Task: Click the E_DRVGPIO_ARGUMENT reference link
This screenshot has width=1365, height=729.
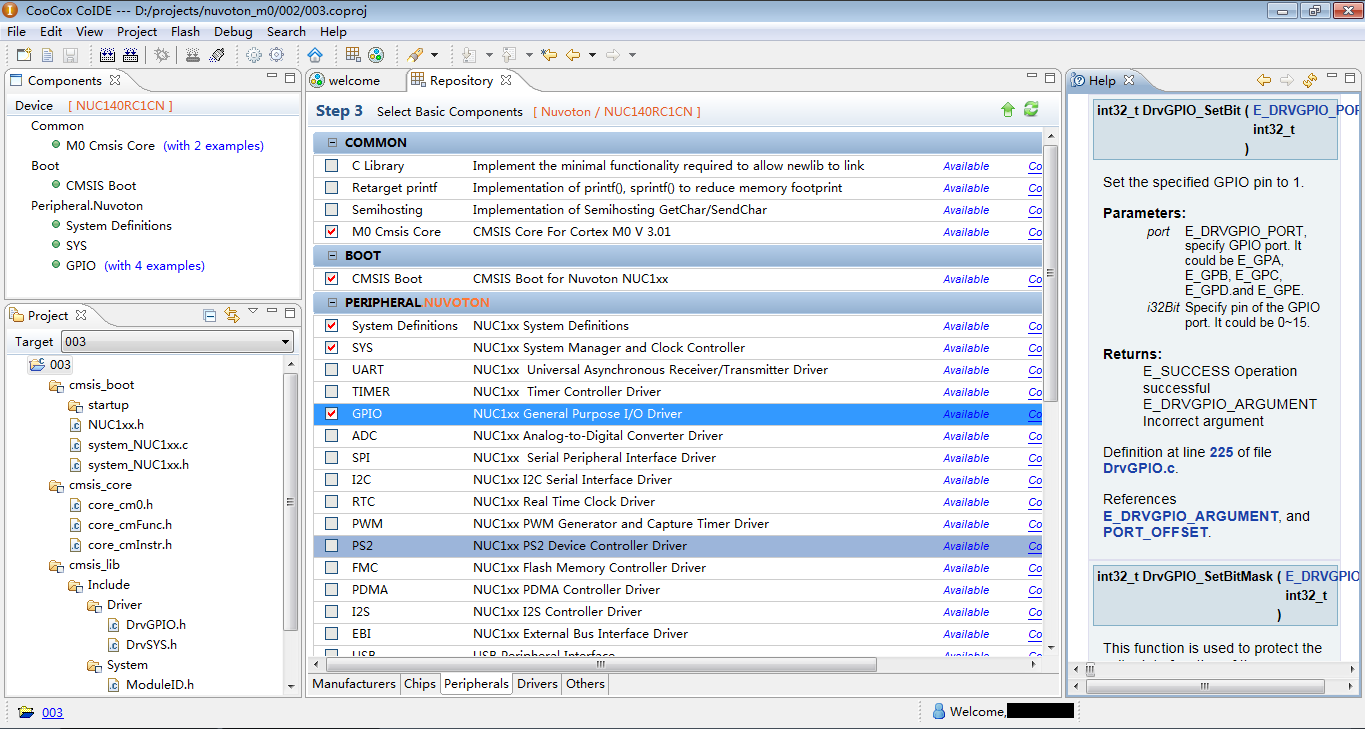Action: point(1191,516)
